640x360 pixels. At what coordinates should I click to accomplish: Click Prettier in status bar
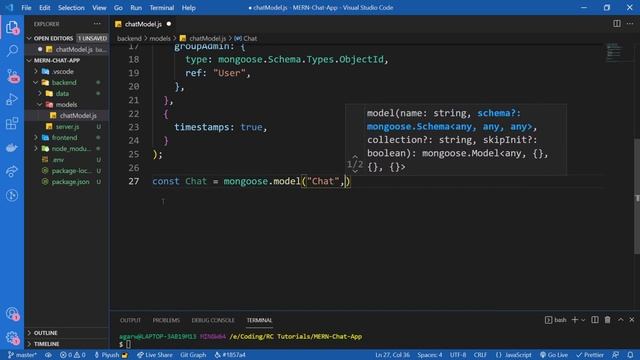(590, 355)
